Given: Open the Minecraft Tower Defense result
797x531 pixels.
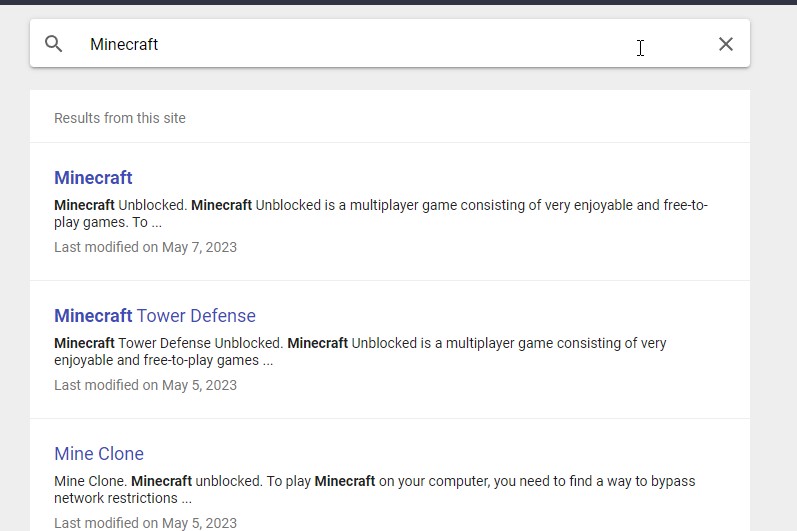Looking at the screenshot, I should pos(155,316).
